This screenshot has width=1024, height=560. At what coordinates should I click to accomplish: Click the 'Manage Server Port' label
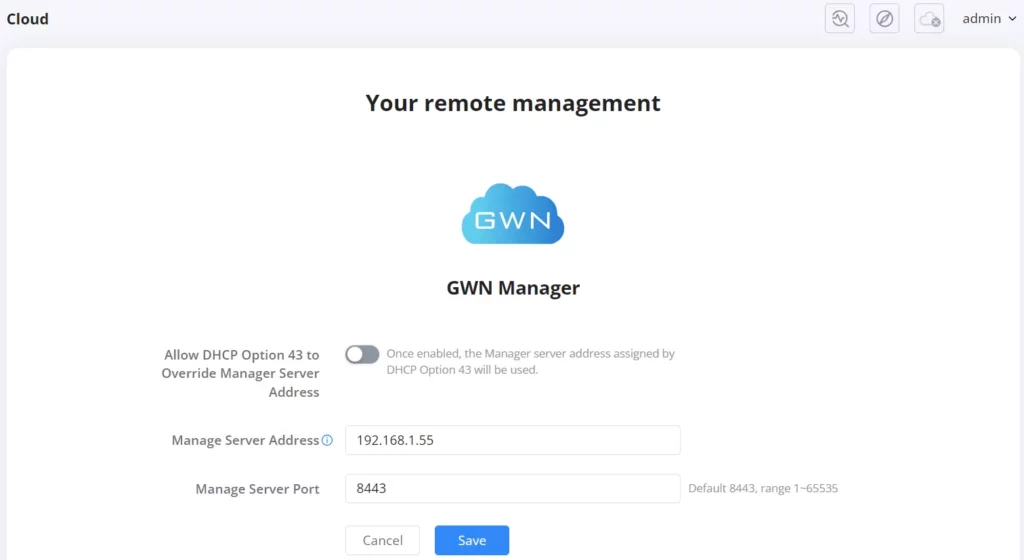pyautogui.click(x=257, y=489)
